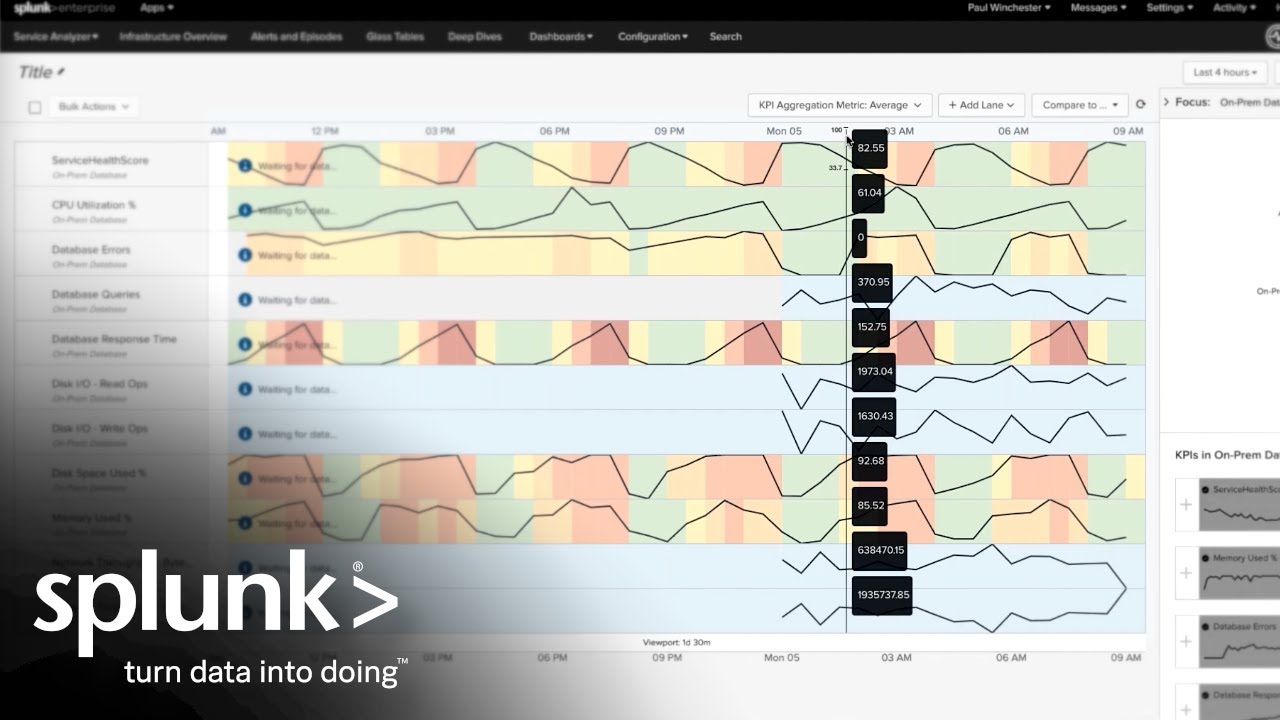Click the 1973.04 Read Ops value tooltip
The height and width of the screenshot is (720, 1280).
point(874,372)
